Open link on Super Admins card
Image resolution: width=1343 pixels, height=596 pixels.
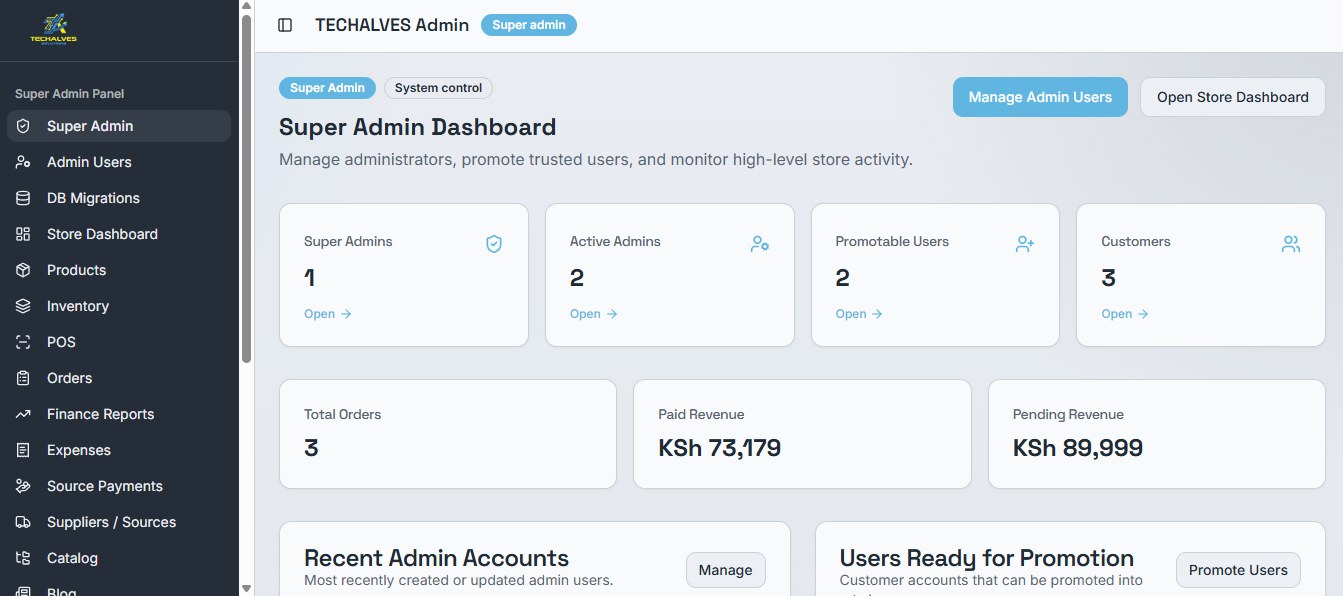pyautogui.click(x=328, y=314)
